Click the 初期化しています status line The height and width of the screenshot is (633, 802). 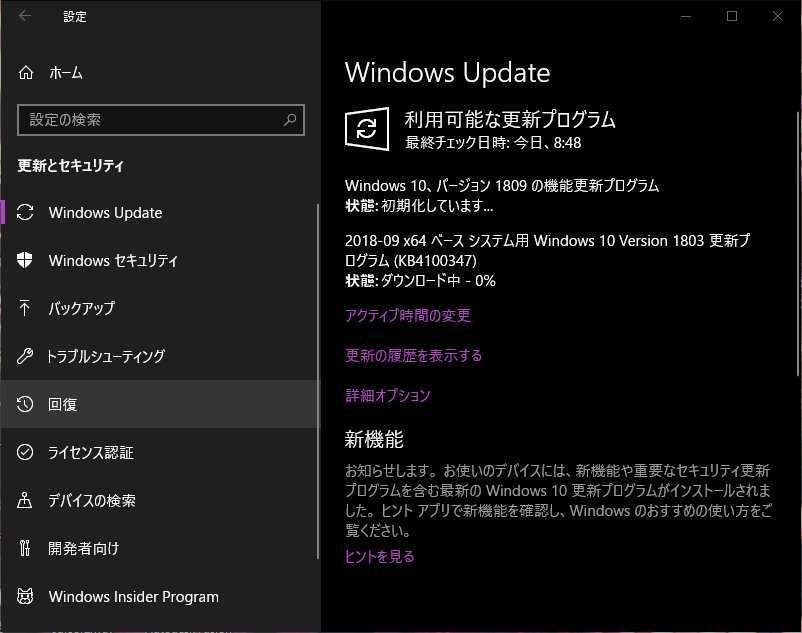[x=419, y=206]
